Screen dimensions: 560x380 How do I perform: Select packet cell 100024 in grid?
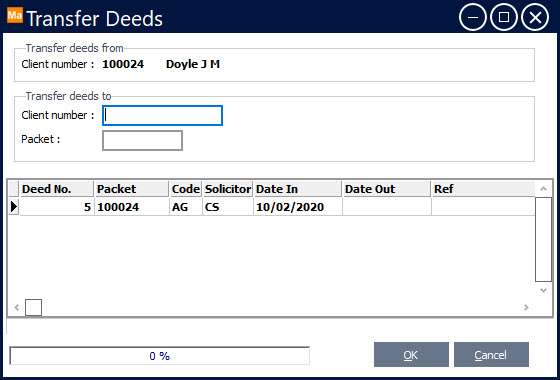[x=132, y=207]
